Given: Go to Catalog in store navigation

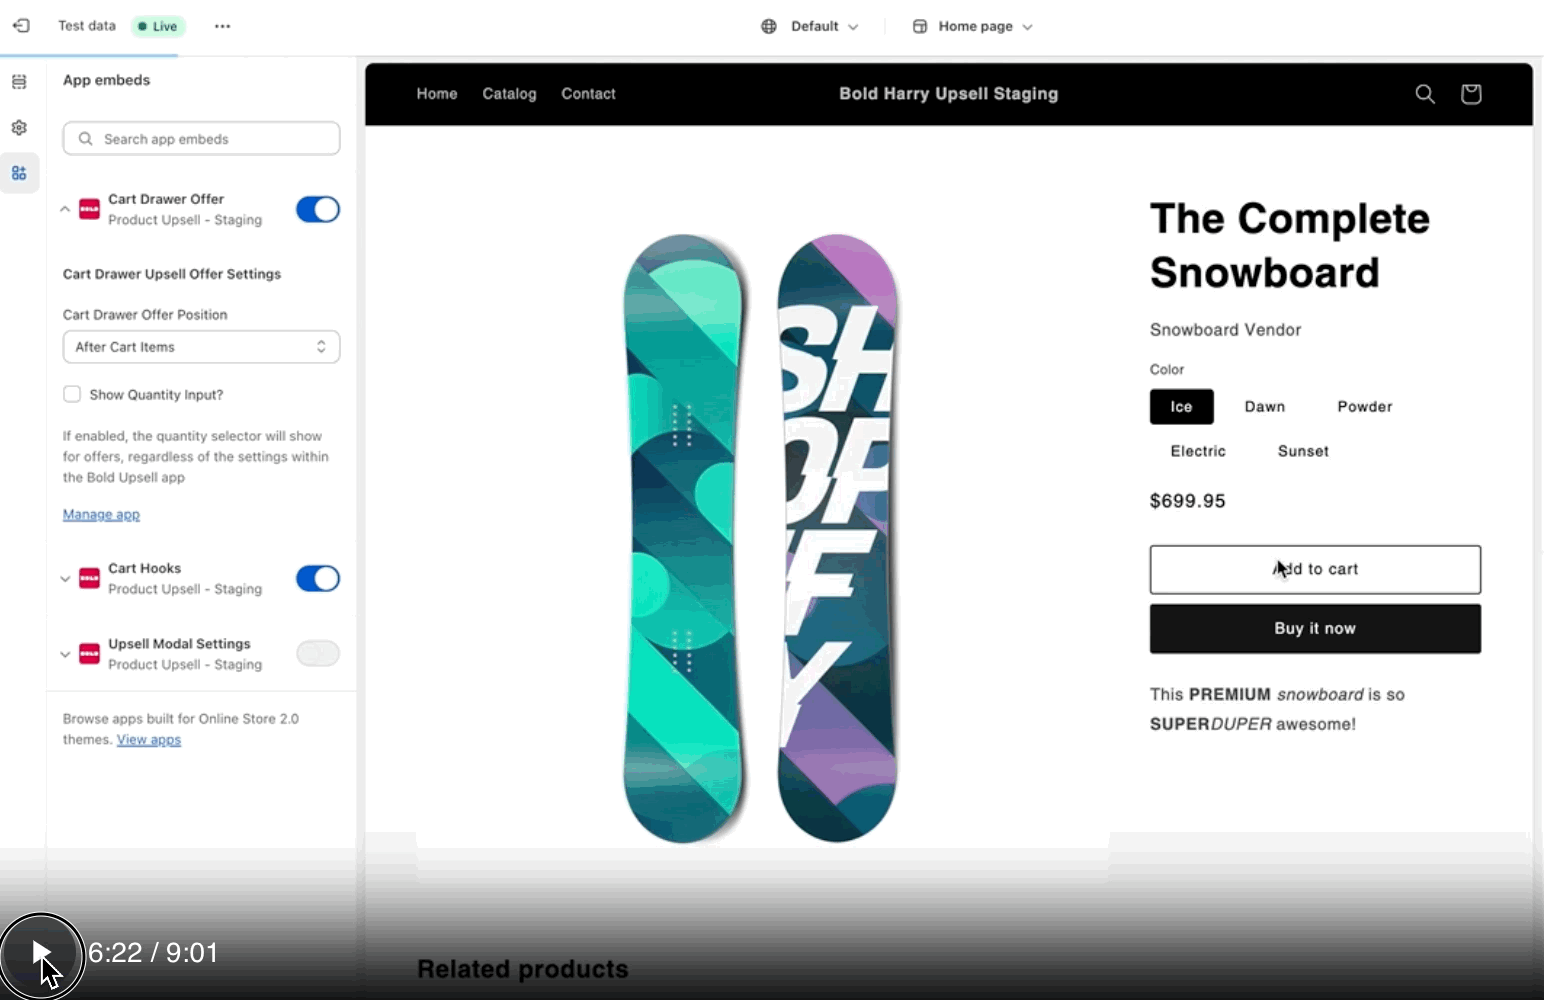Looking at the screenshot, I should [x=509, y=94].
